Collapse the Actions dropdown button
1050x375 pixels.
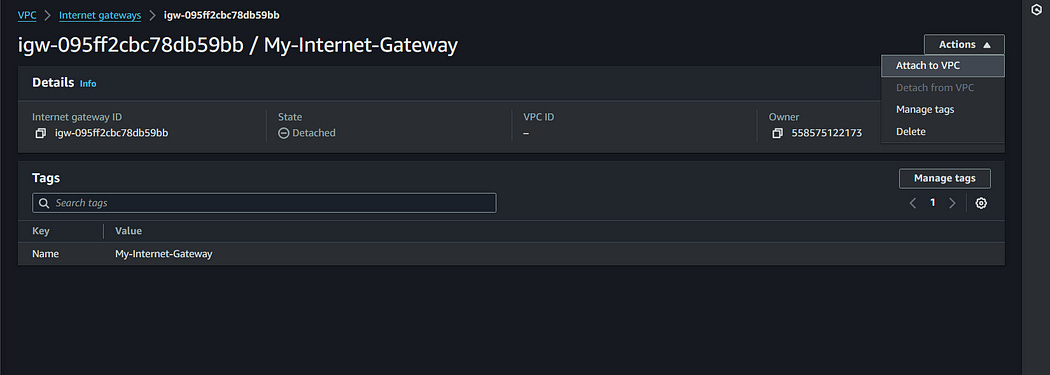tap(964, 44)
